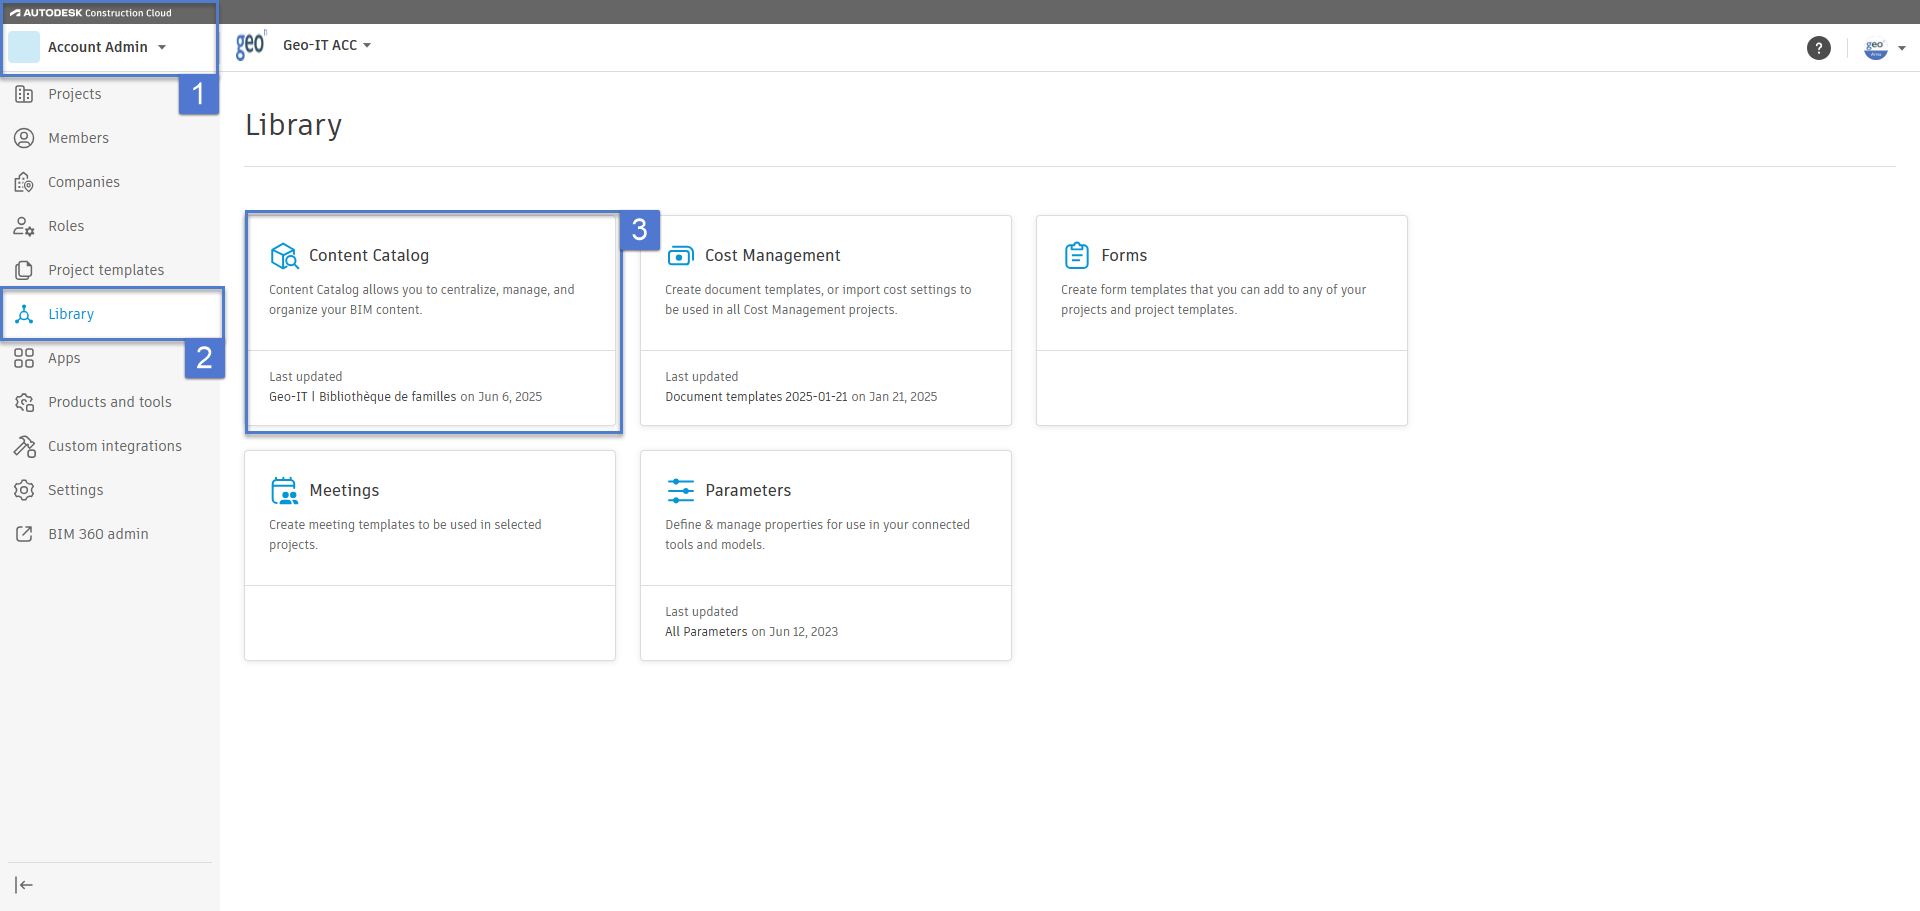Image resolution: width=1920 pixels, height=911 pixels.
Task: Click the Cost Management description text
Action: 818,300
